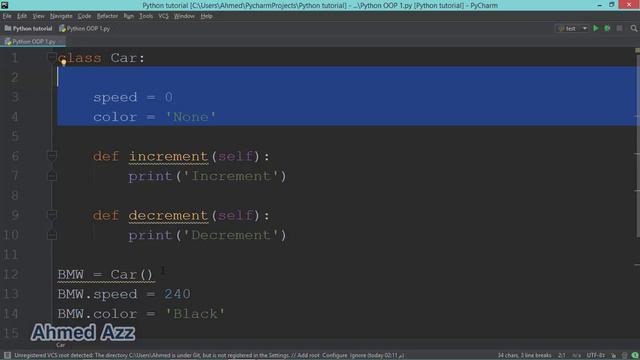Viewport: 640px width, 360px height.
Task: Click the UTF-8 encoding selector
Action: tap(596, 356)
